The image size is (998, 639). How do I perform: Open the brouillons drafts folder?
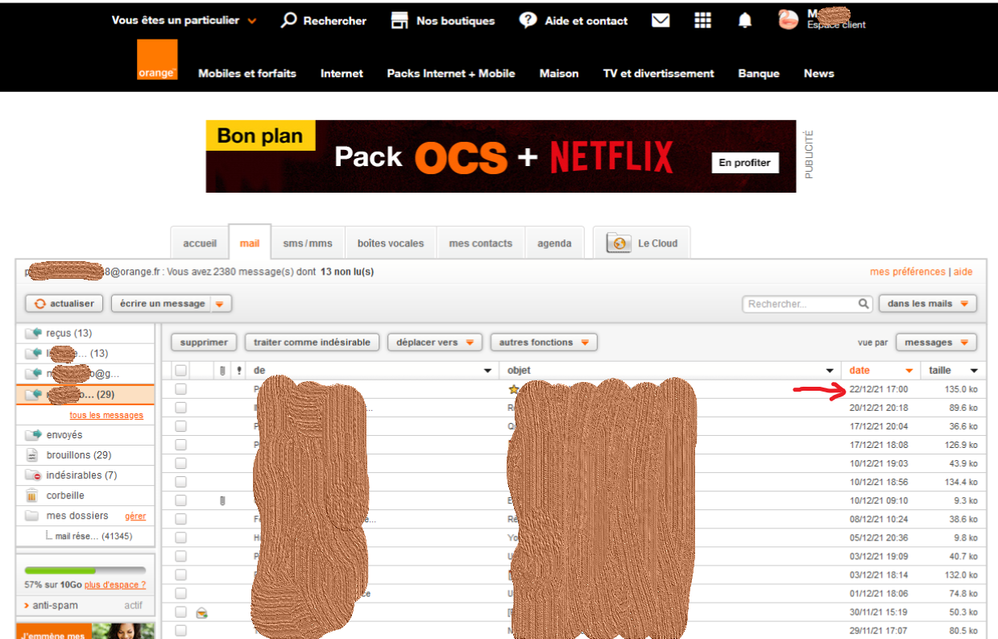(78, 455)
